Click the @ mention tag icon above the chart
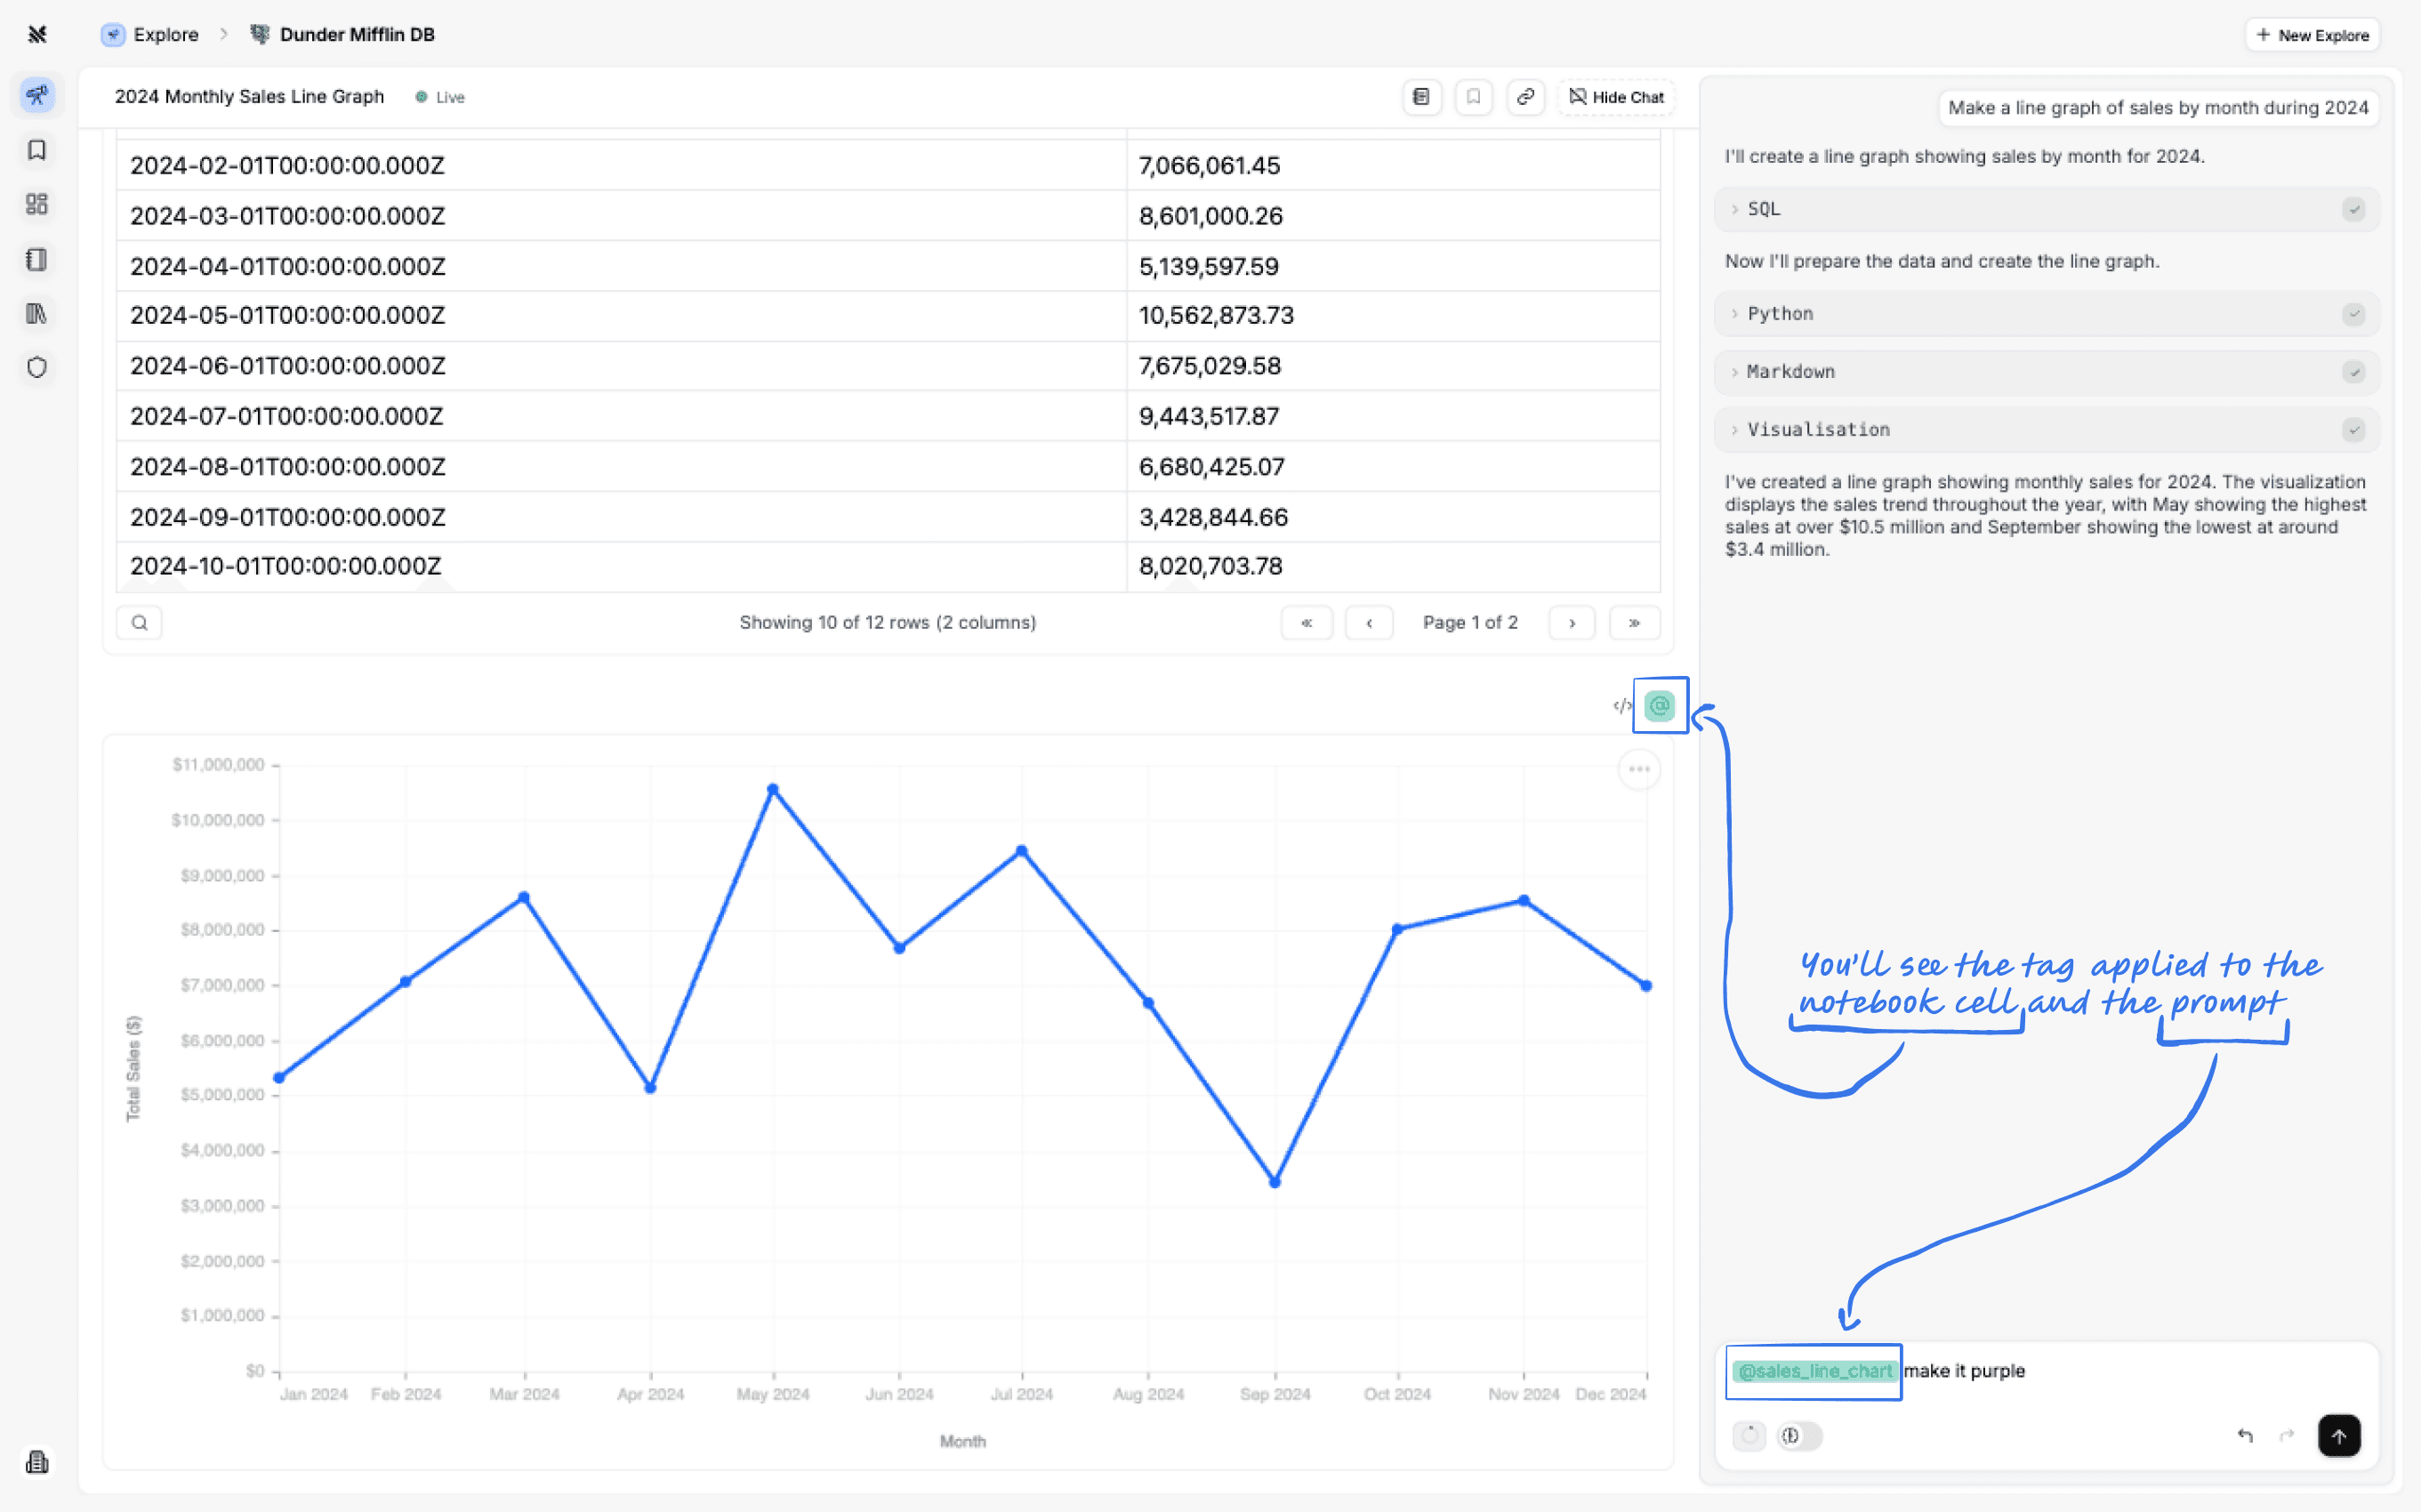 click(1659, 705)
